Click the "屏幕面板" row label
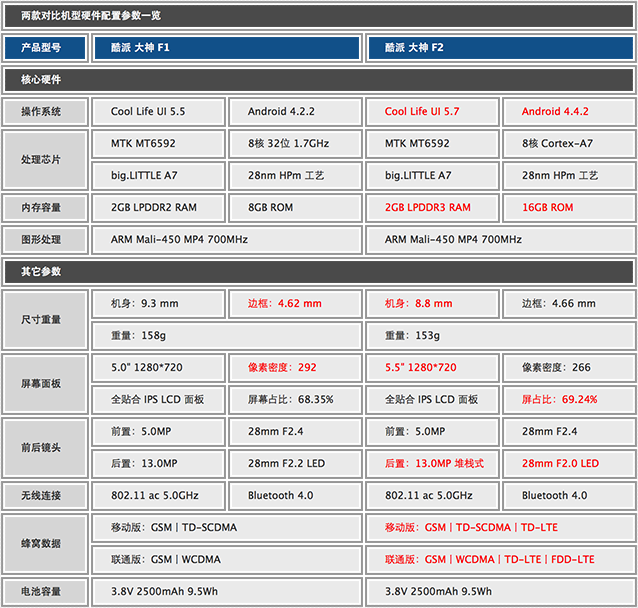The width and height of the screenshot is (638, 608). pyautogui.click(x=45, y=383)
